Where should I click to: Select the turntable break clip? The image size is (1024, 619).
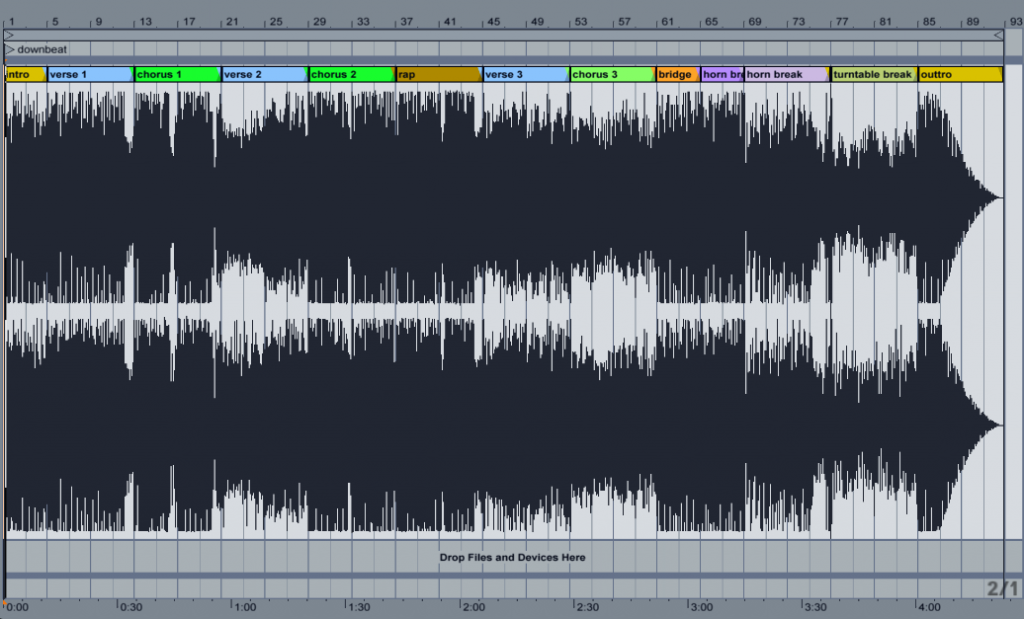(x=874, y=74)
